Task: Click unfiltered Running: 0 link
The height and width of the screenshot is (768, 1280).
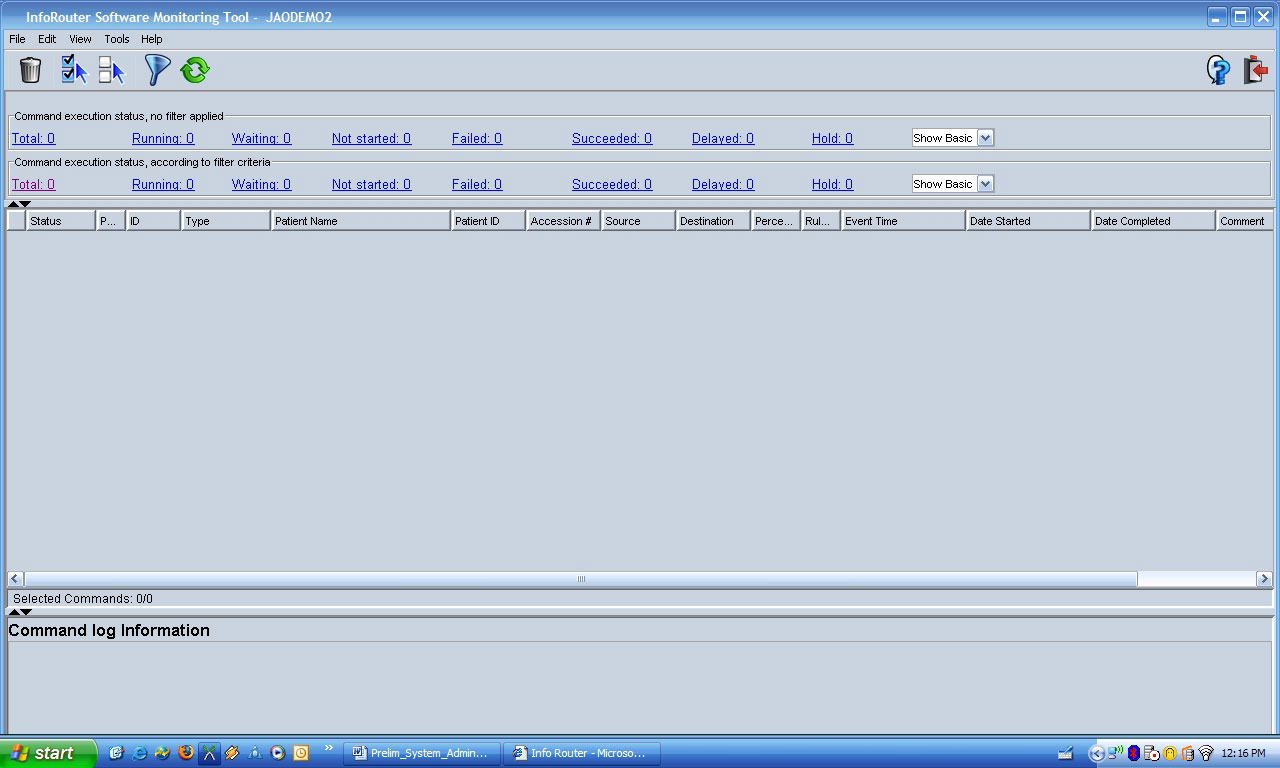Action: pos(163,138)
